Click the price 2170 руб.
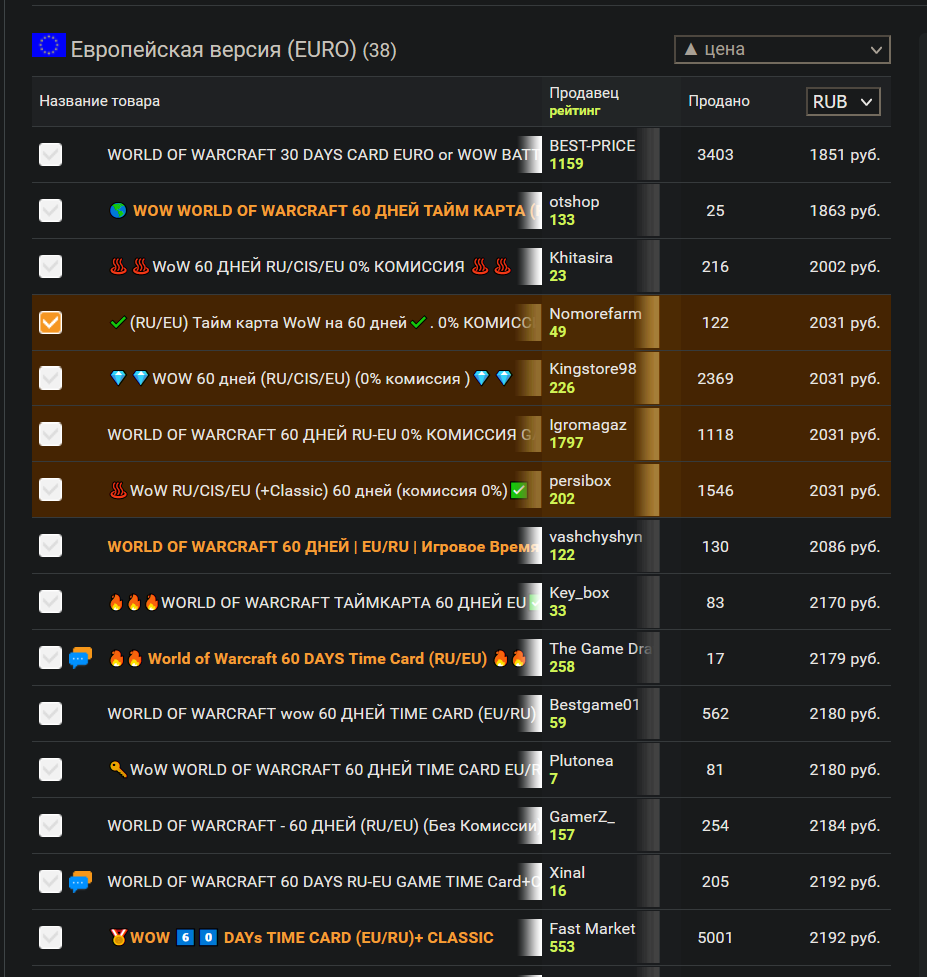Image resolution: width=927 pixels, height=977 pixels. [844, 603]
